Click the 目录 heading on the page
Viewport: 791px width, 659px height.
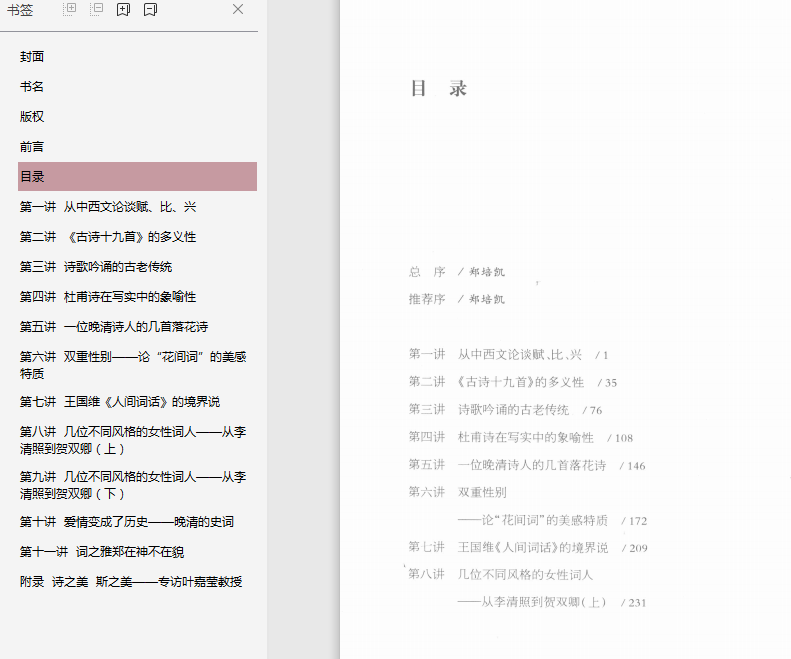coord(438,88)
